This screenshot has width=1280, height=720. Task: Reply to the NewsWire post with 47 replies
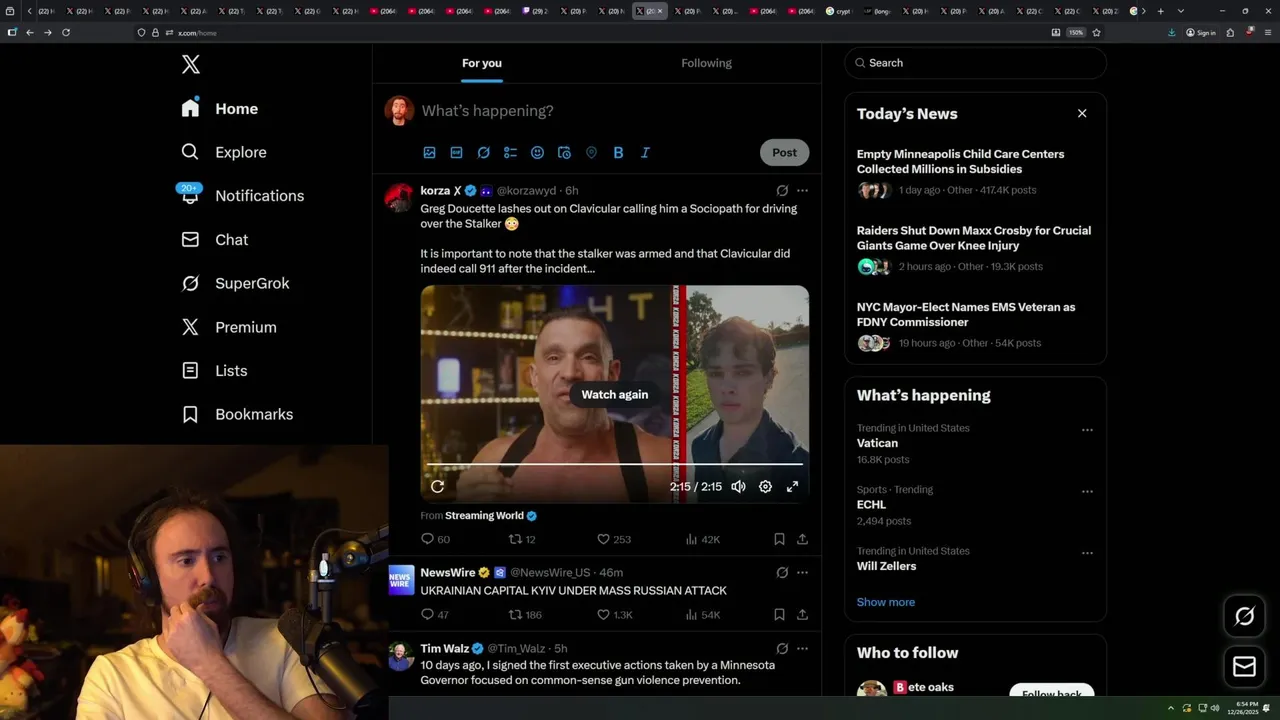point(435,615)
